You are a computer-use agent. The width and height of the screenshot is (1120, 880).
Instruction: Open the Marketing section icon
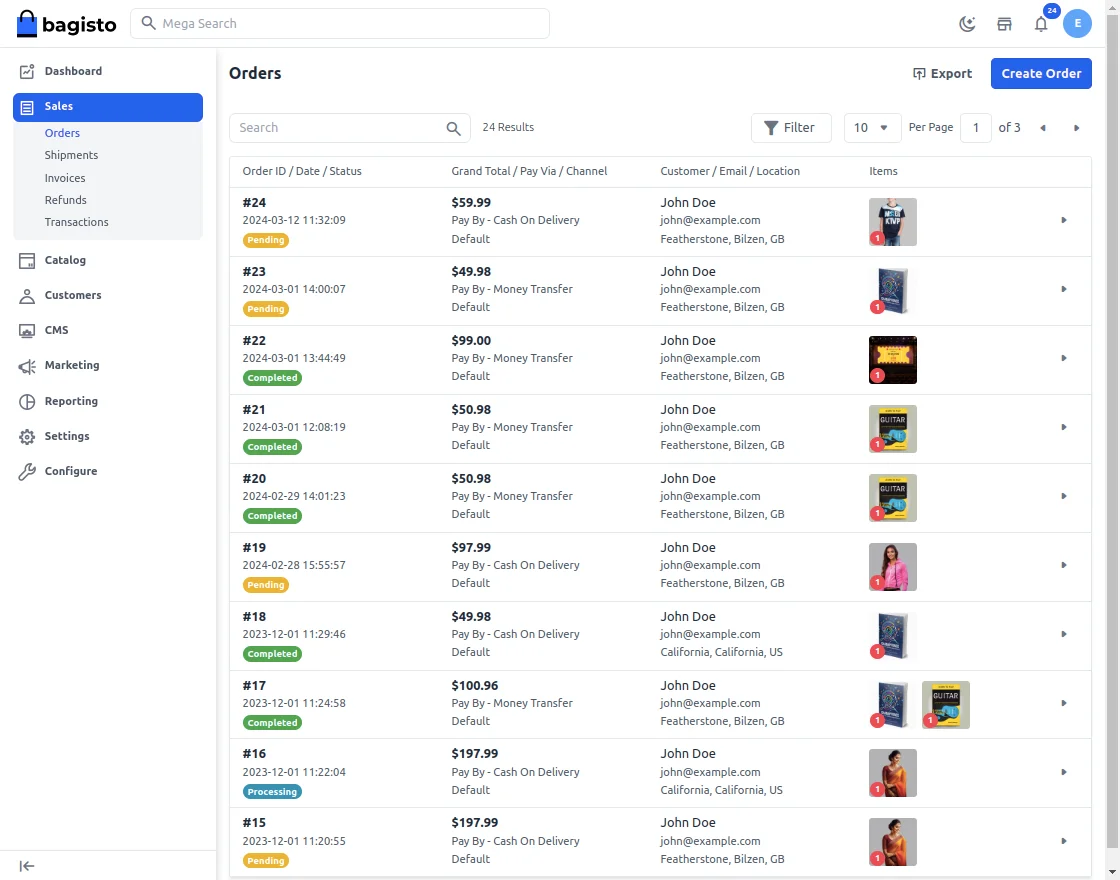pos(29,365)
